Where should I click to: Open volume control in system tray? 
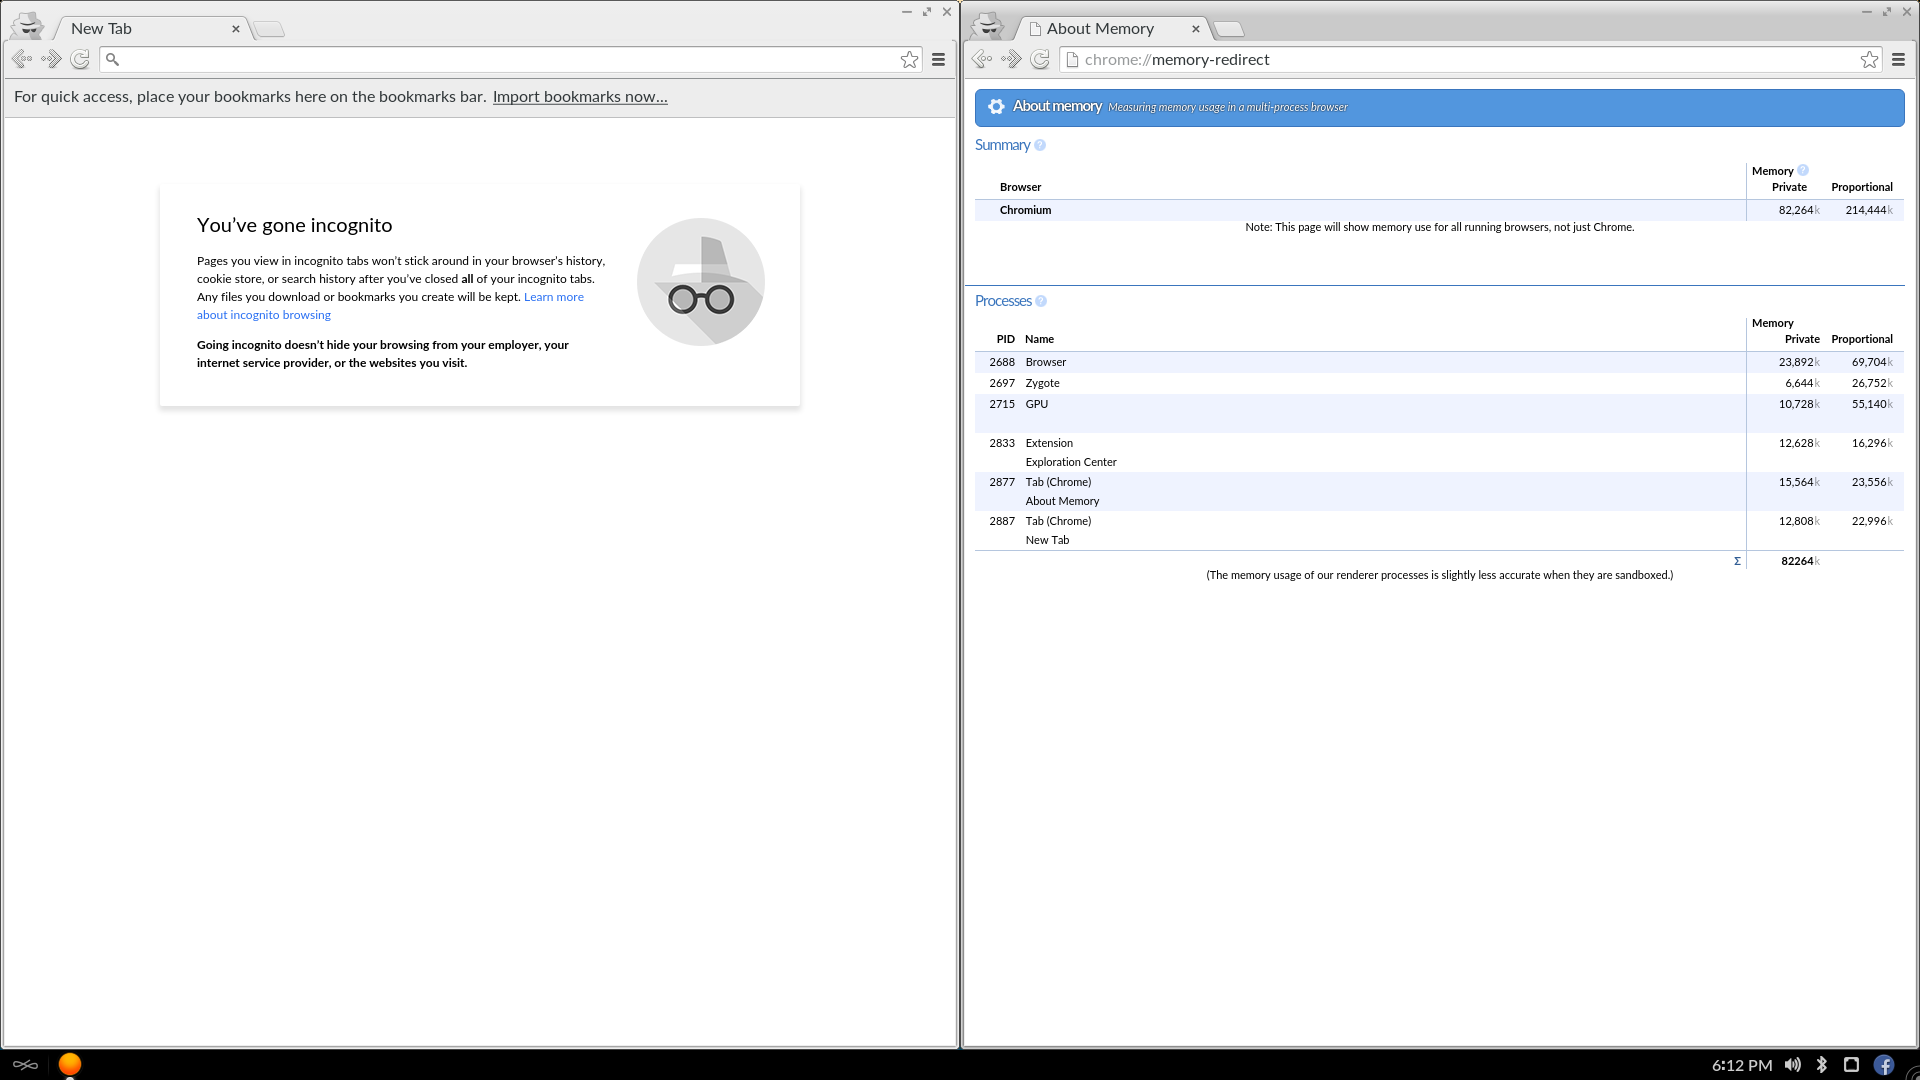(1793, 1065)
